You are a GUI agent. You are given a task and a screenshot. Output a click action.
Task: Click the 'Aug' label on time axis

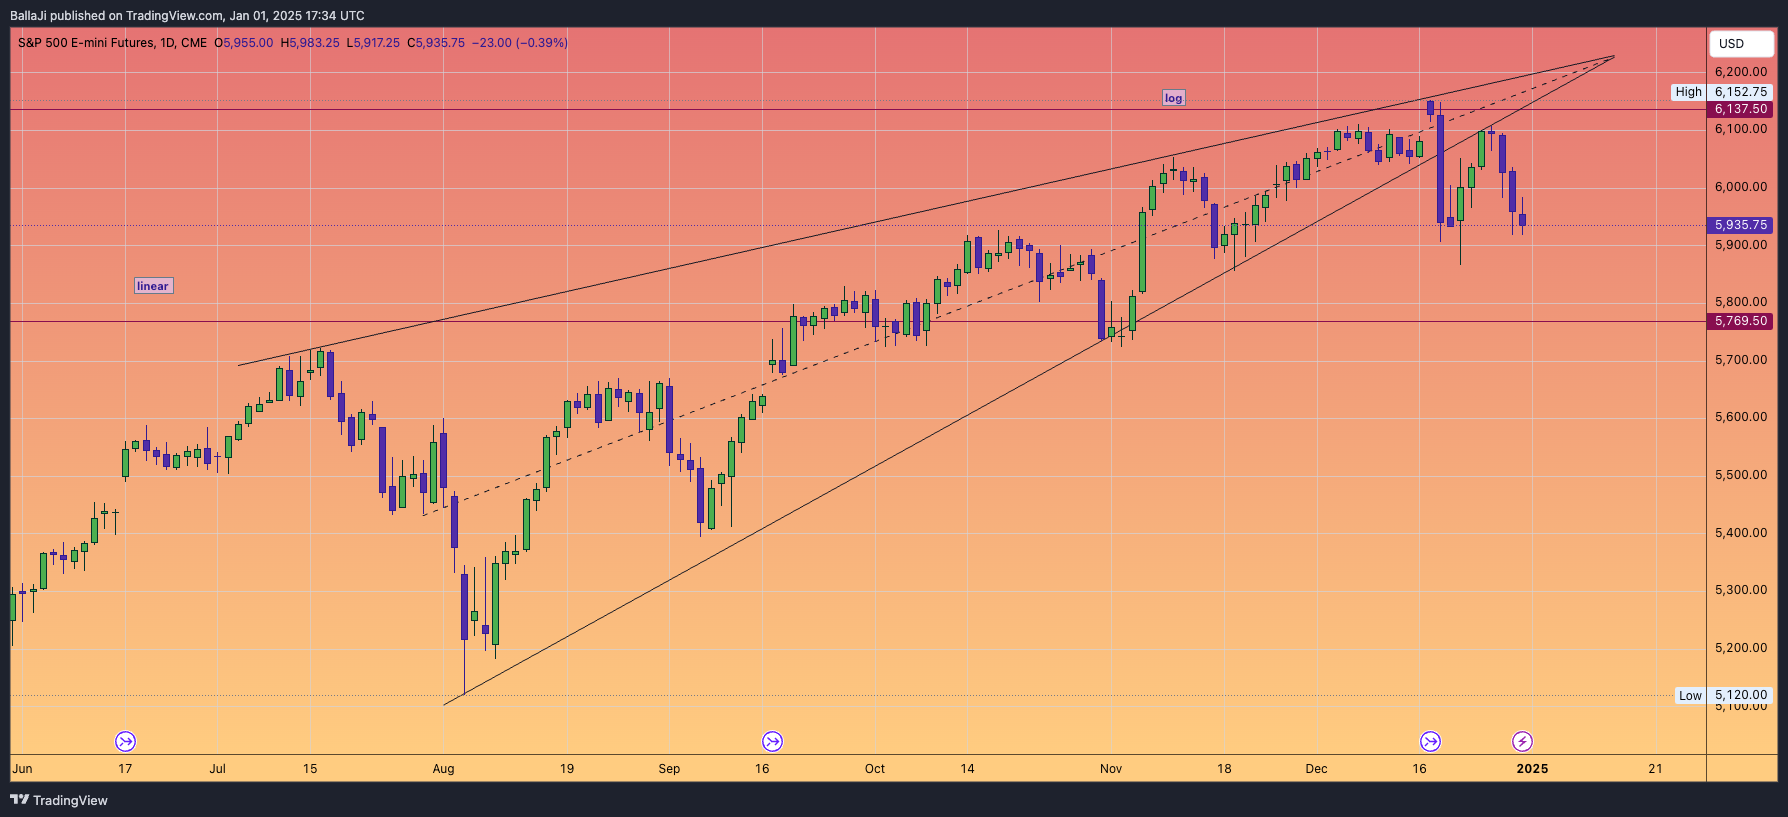tap(443, 769)
